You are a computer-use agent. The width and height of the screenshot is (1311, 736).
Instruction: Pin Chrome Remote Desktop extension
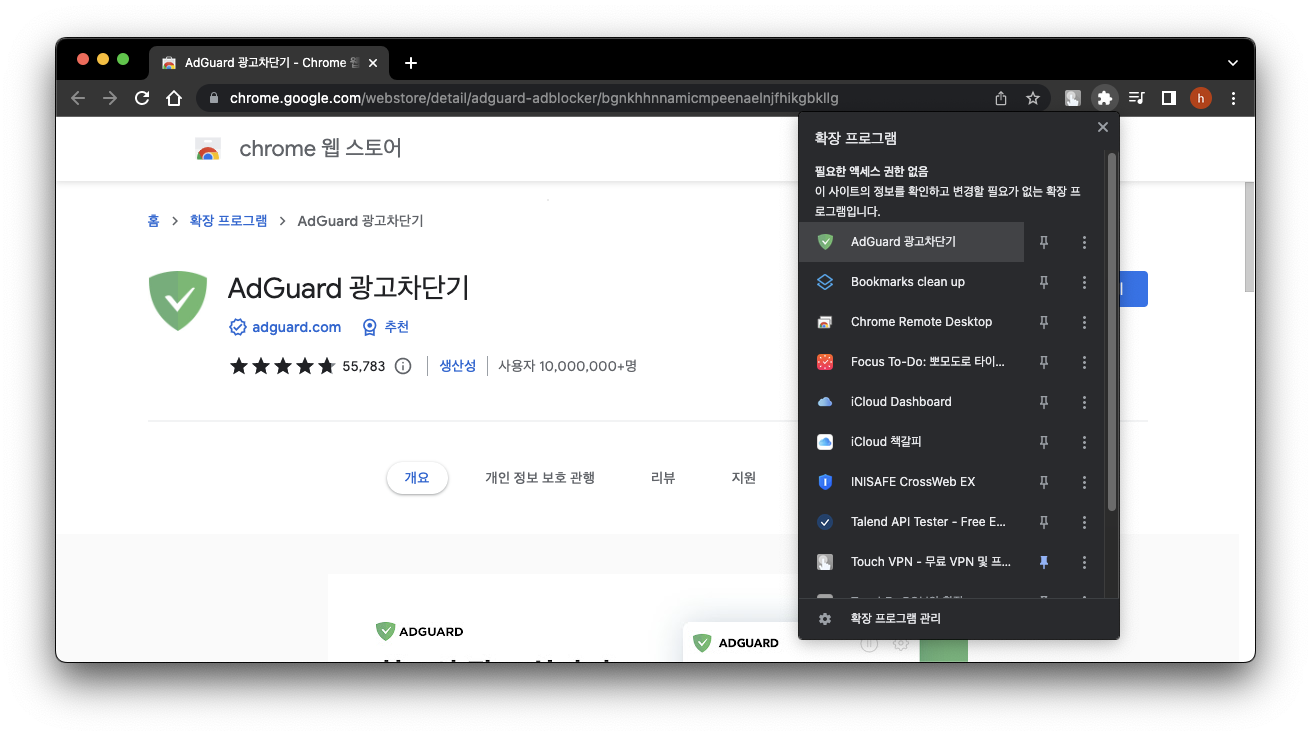click(1044, 322)
